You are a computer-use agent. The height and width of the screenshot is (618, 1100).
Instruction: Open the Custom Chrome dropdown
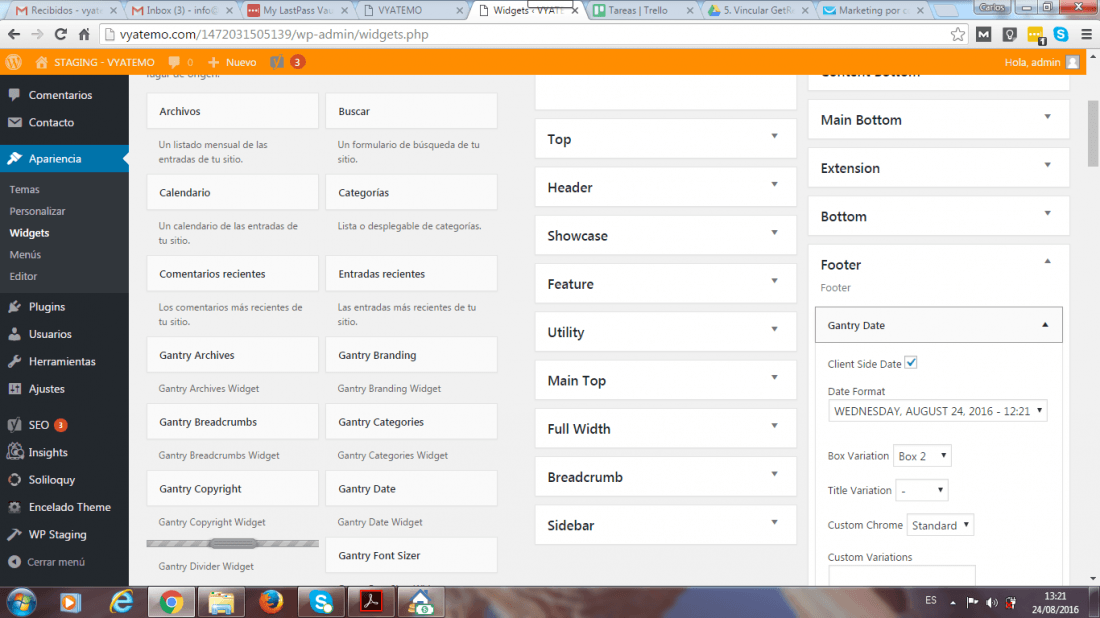940,525
